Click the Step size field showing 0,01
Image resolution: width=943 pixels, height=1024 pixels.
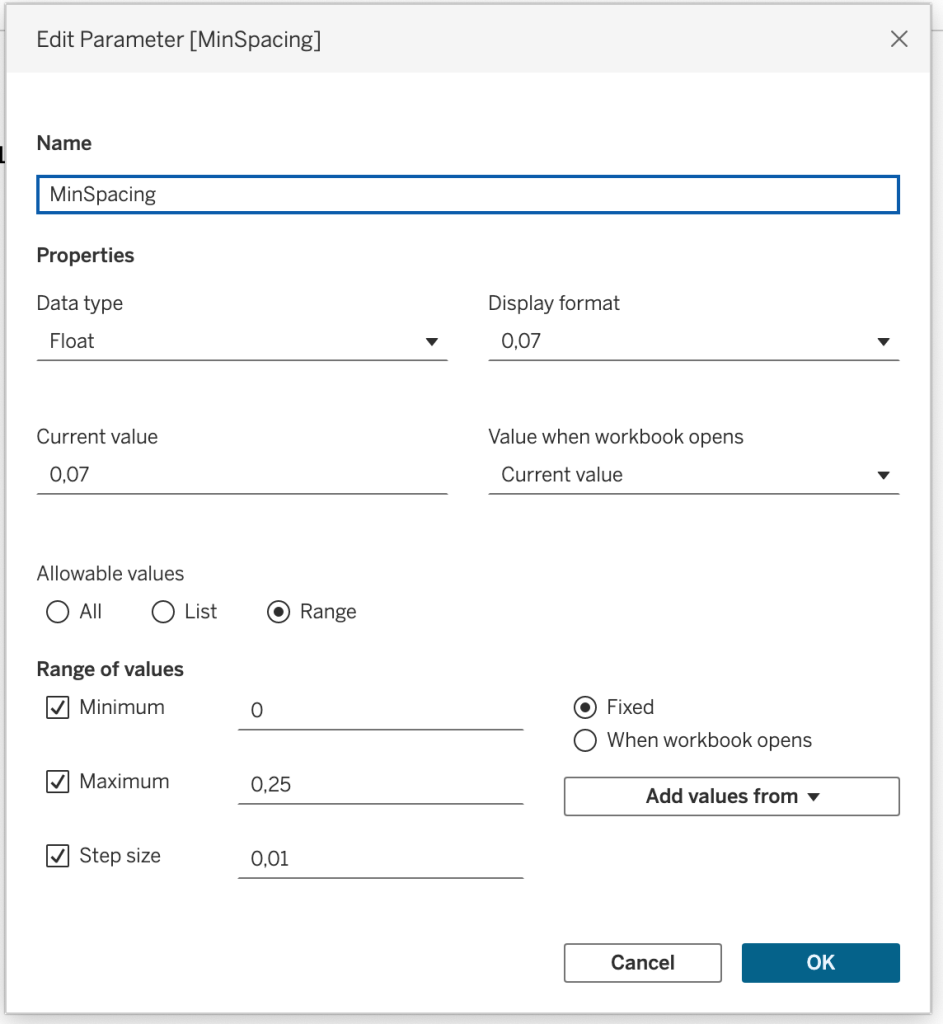tap(380, 859)
